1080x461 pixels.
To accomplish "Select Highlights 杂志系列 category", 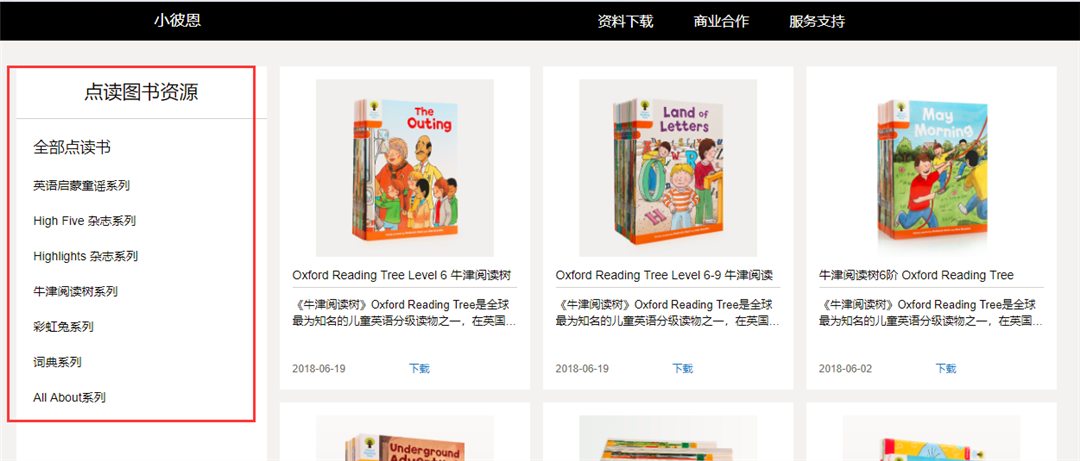I will pyautogui.click(x=85, y=256).
